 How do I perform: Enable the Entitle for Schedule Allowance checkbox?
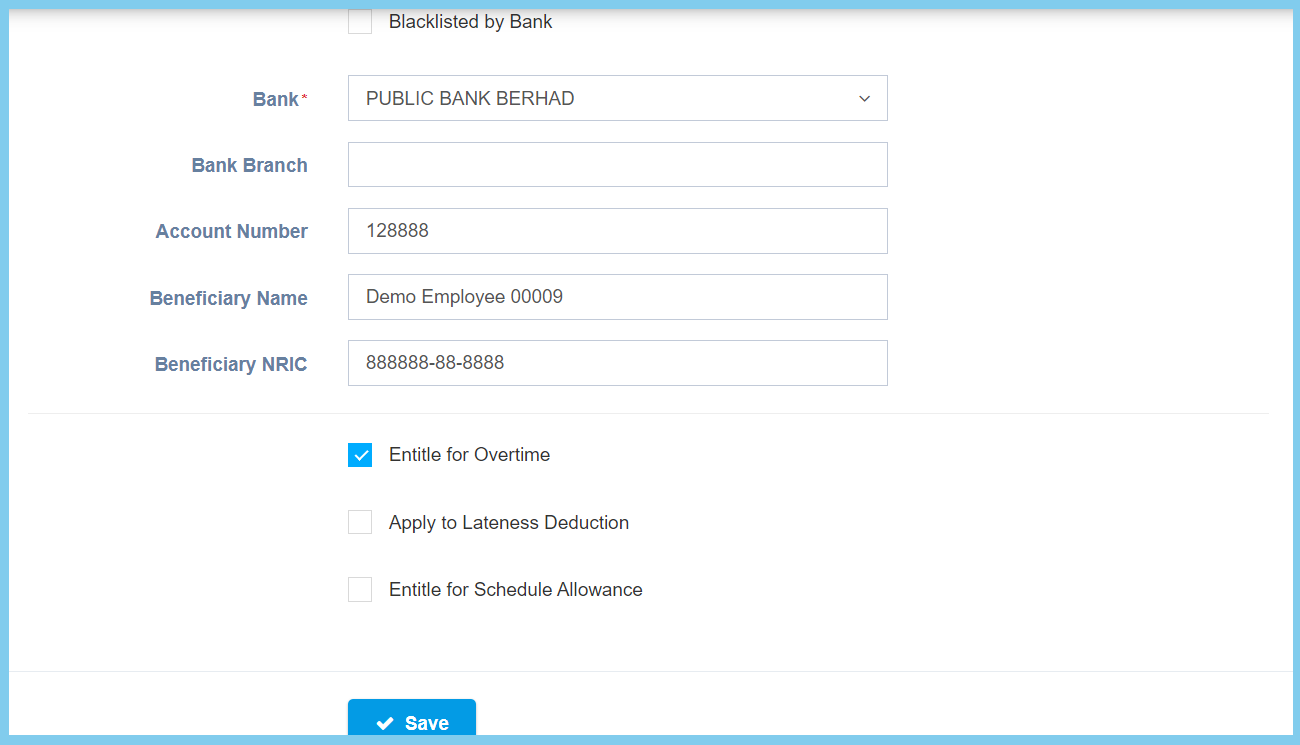(360, 590)
